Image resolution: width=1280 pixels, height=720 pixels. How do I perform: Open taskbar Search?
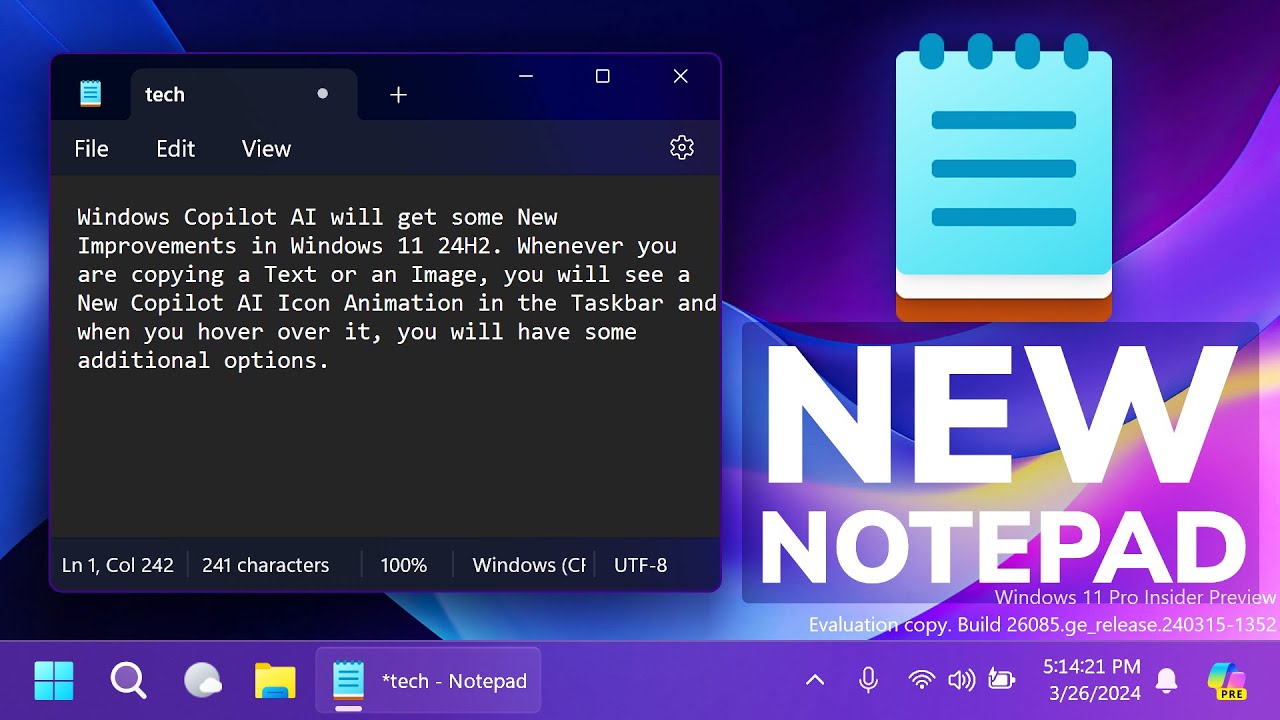click(x=128, y=681)
